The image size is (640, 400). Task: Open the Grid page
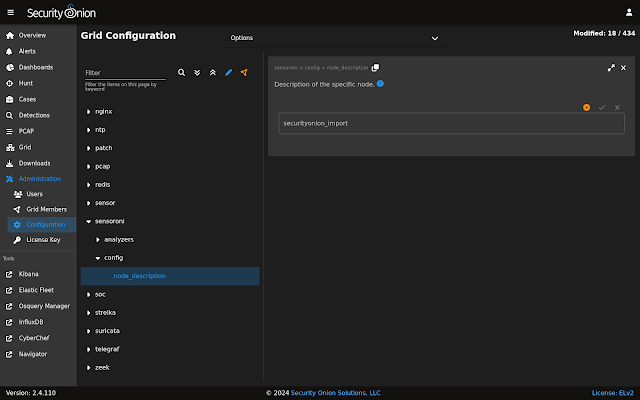click(38, 147)
